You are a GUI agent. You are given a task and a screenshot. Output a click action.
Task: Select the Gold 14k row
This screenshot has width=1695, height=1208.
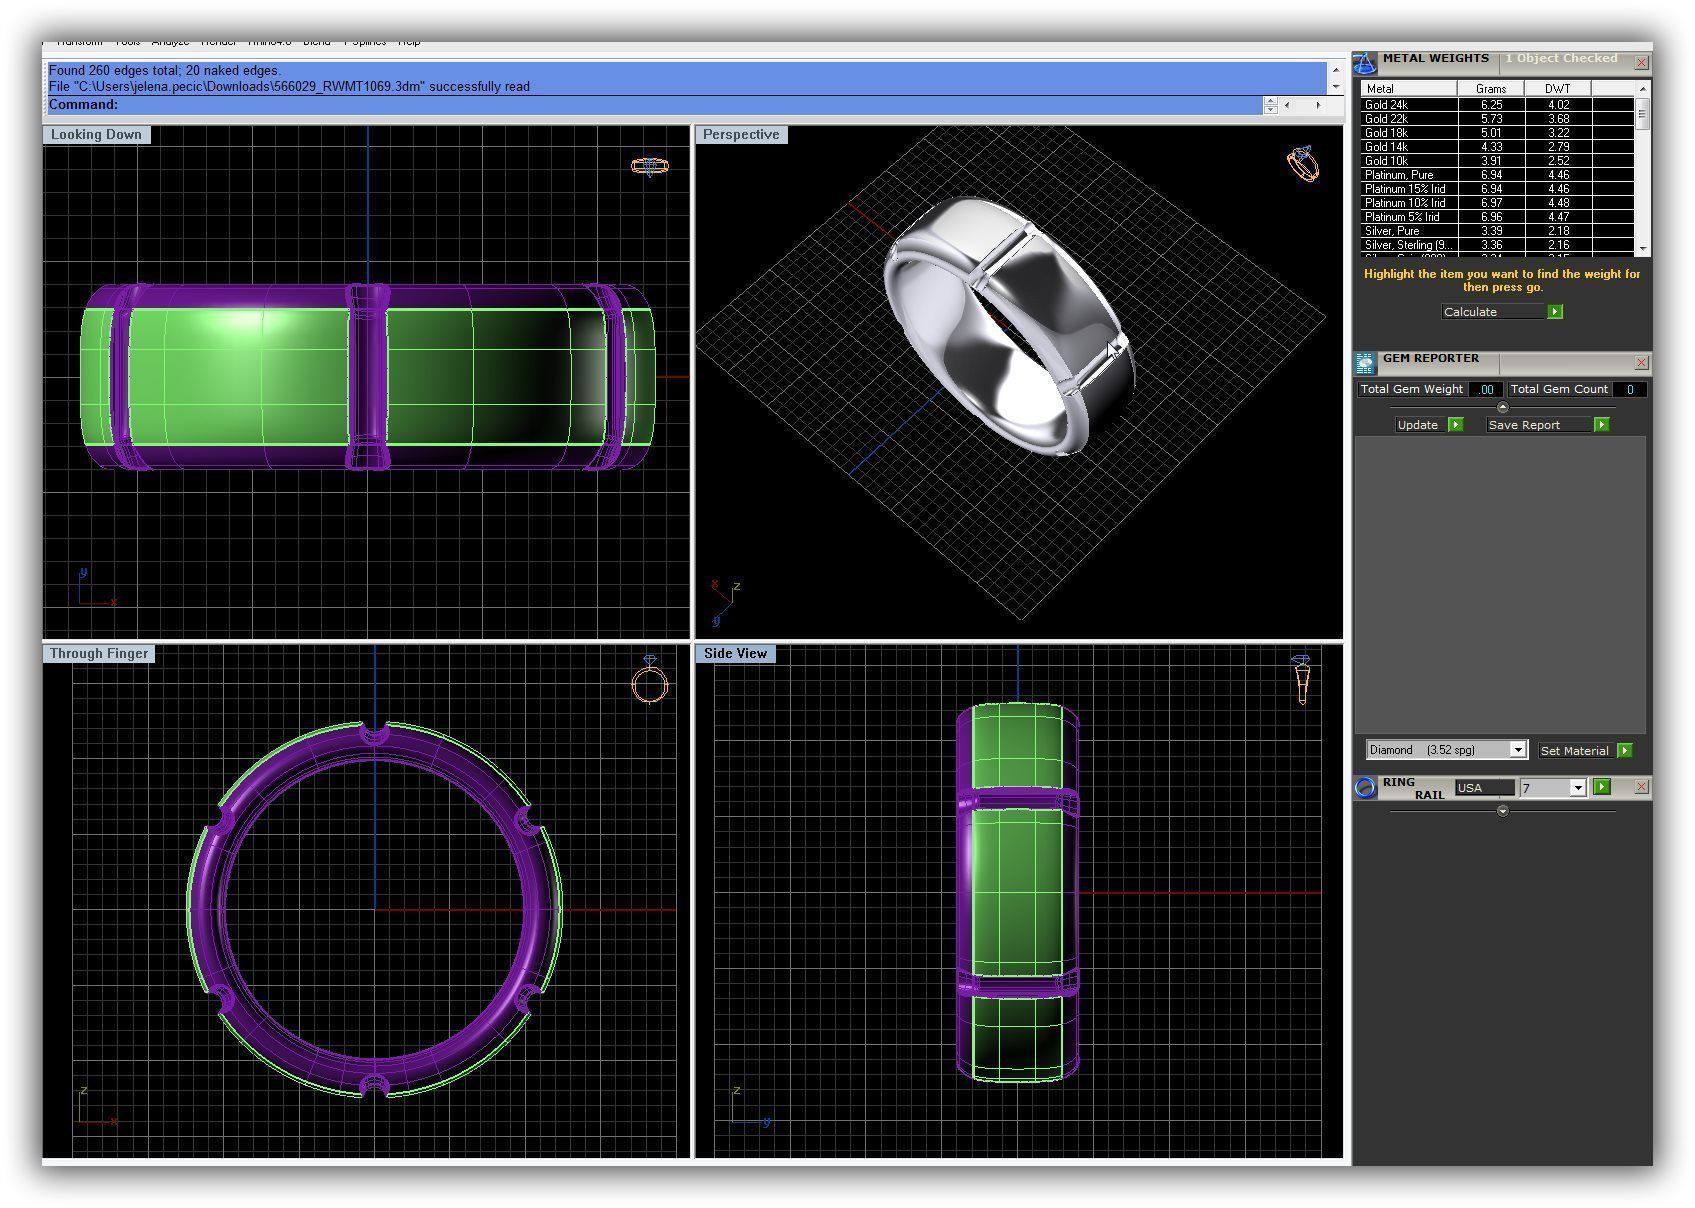click(1497, 147)
